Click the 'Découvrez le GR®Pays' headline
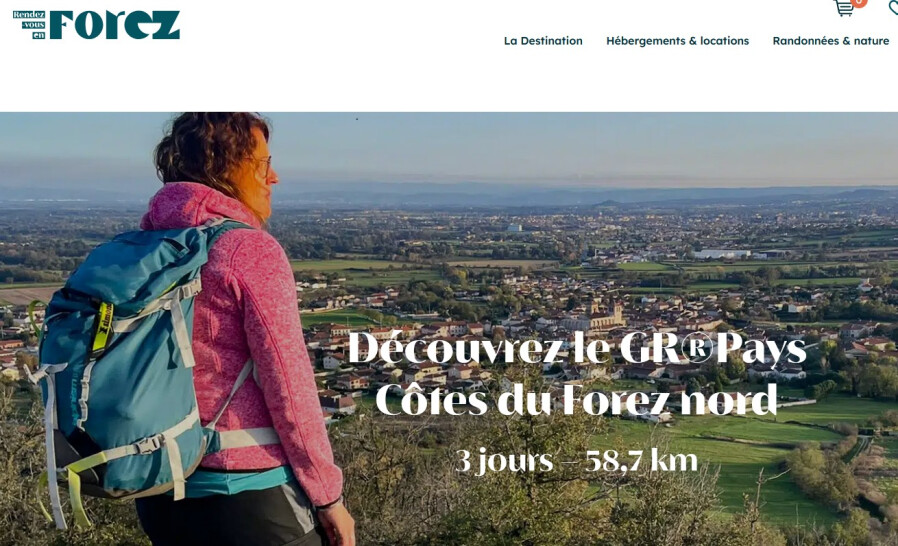The width and height of the screenshot is (898, 546). [577, 348]
